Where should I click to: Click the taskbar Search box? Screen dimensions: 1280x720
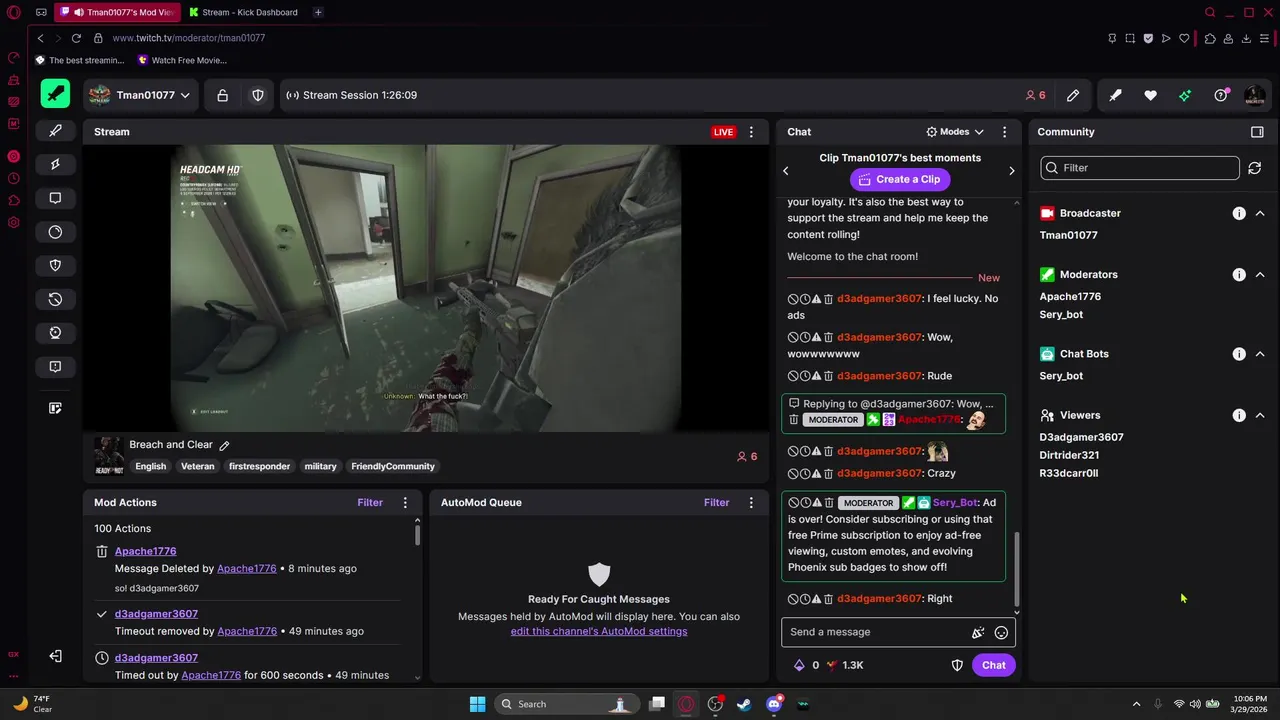point(567,704)
